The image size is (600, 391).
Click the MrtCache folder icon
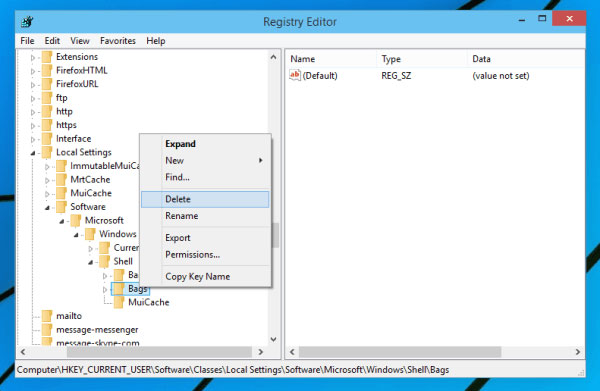[61, 180]
